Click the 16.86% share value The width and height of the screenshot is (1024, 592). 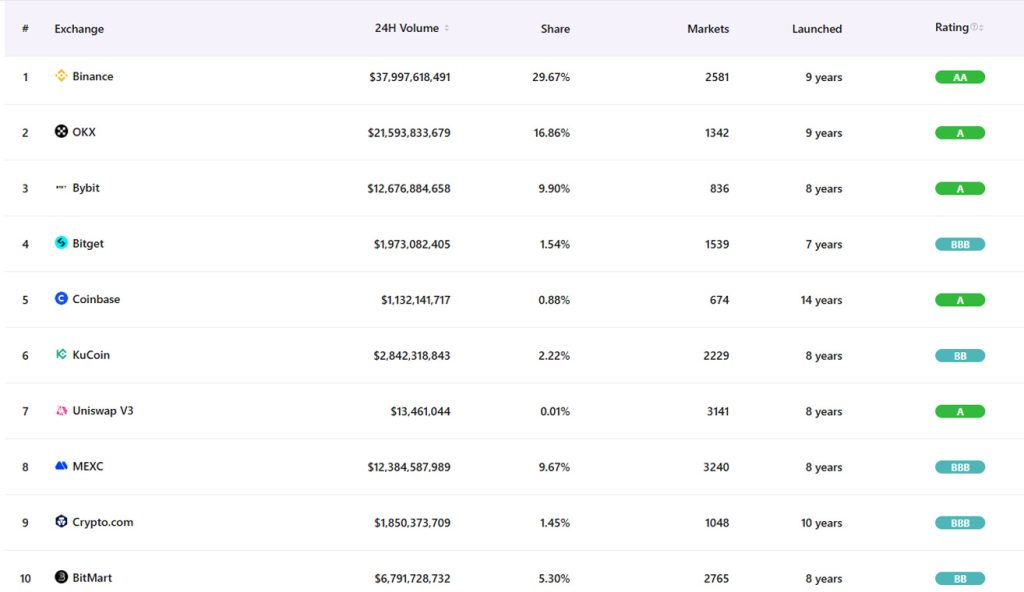pyautogui.click(x=551, y=133)
